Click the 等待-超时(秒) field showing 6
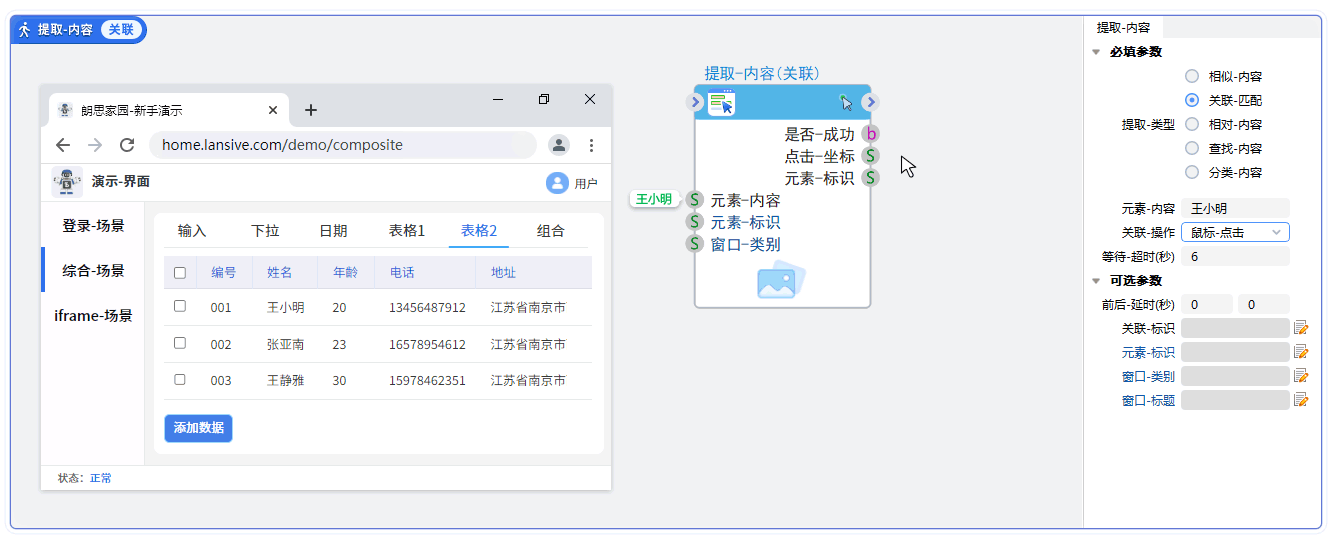Screen dimensions: 1332x542 (x=1235, y=256)
